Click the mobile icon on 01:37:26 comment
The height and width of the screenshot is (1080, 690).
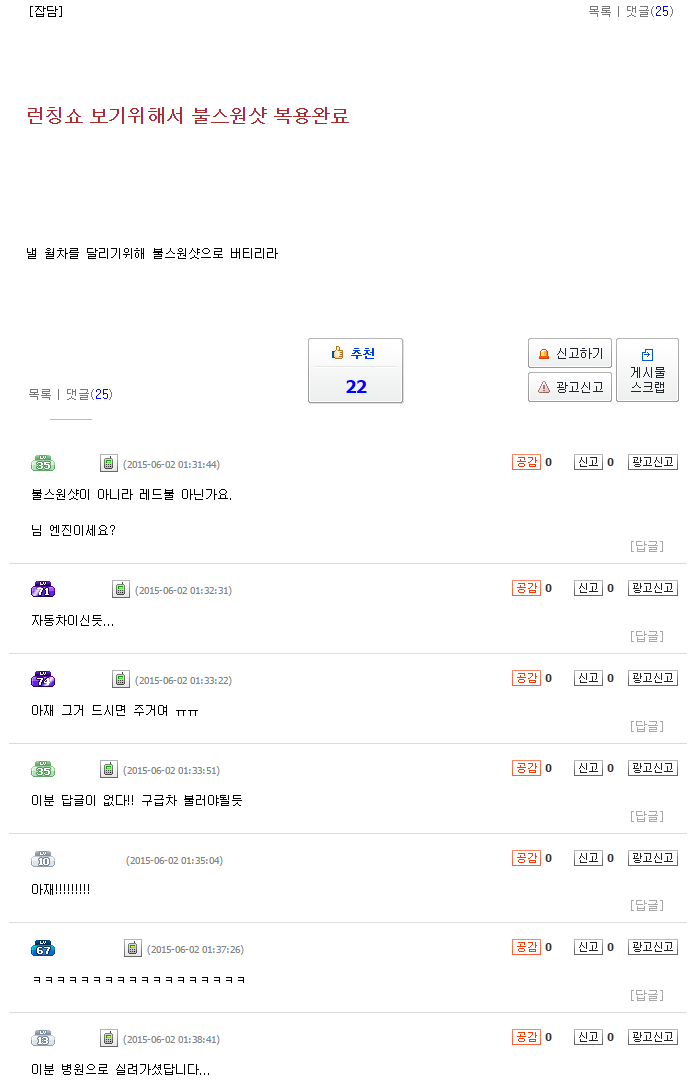(x=133, y=948)
